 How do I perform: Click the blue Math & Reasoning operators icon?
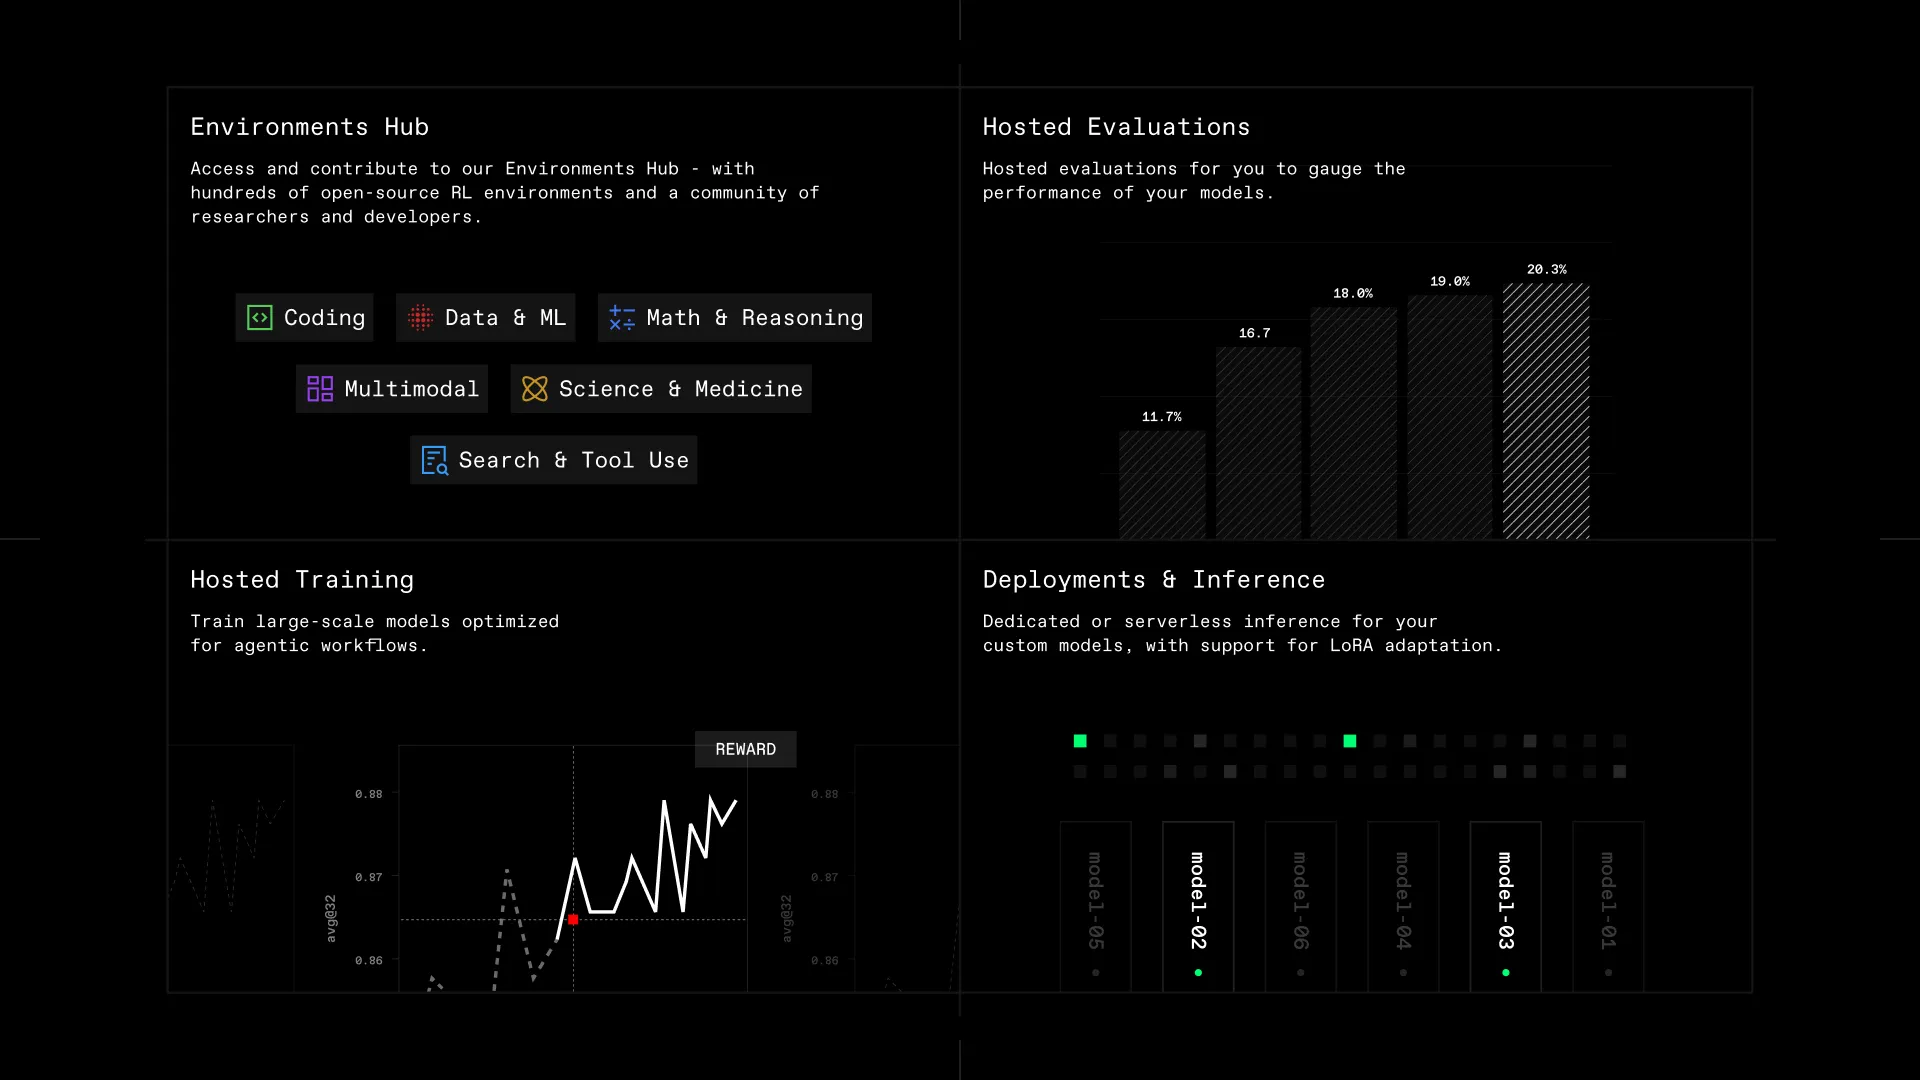[622, 318]
